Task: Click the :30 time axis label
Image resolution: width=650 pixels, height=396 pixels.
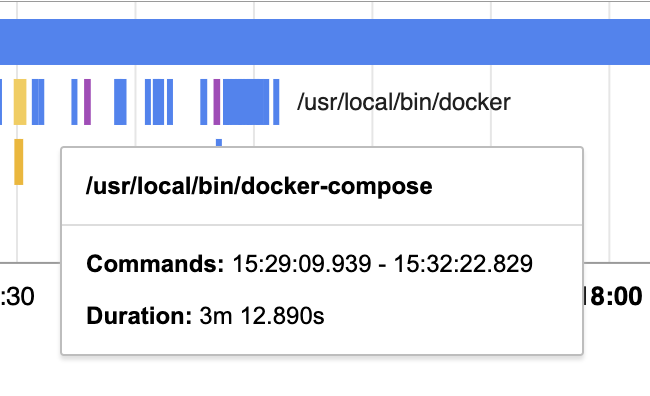Action: point(17,296)
